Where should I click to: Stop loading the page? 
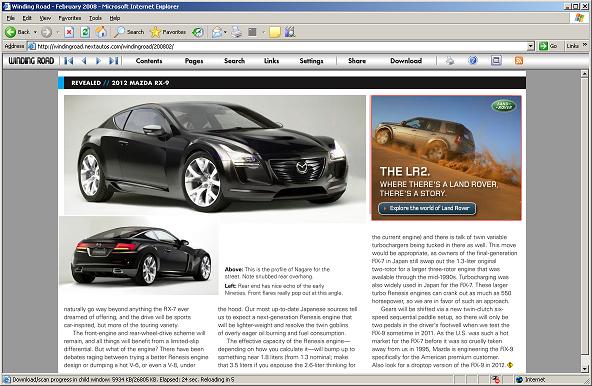click(69, 32)
